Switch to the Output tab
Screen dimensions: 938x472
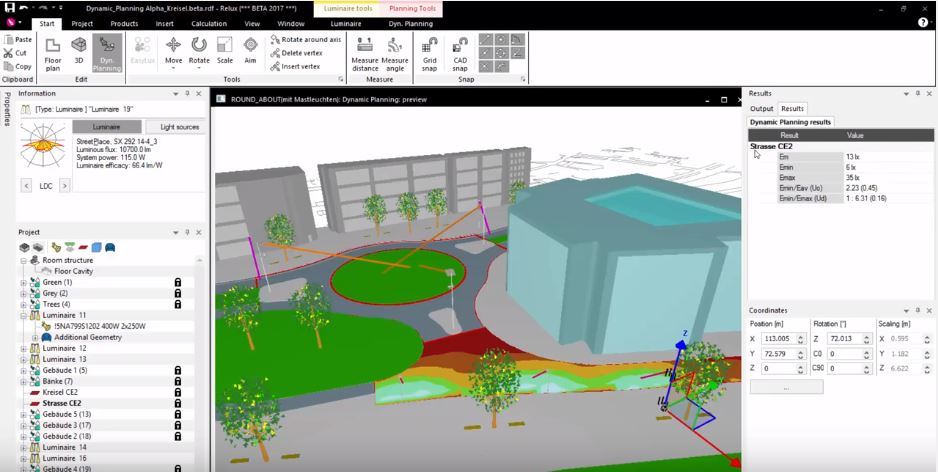762,108
